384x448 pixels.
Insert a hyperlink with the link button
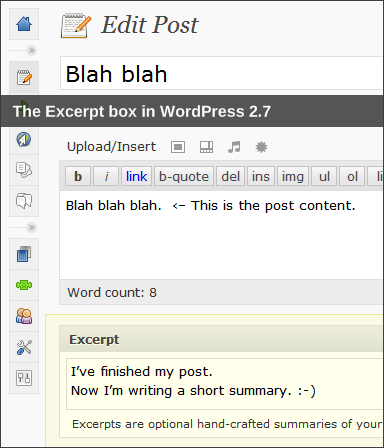click(x=136, y=176)
